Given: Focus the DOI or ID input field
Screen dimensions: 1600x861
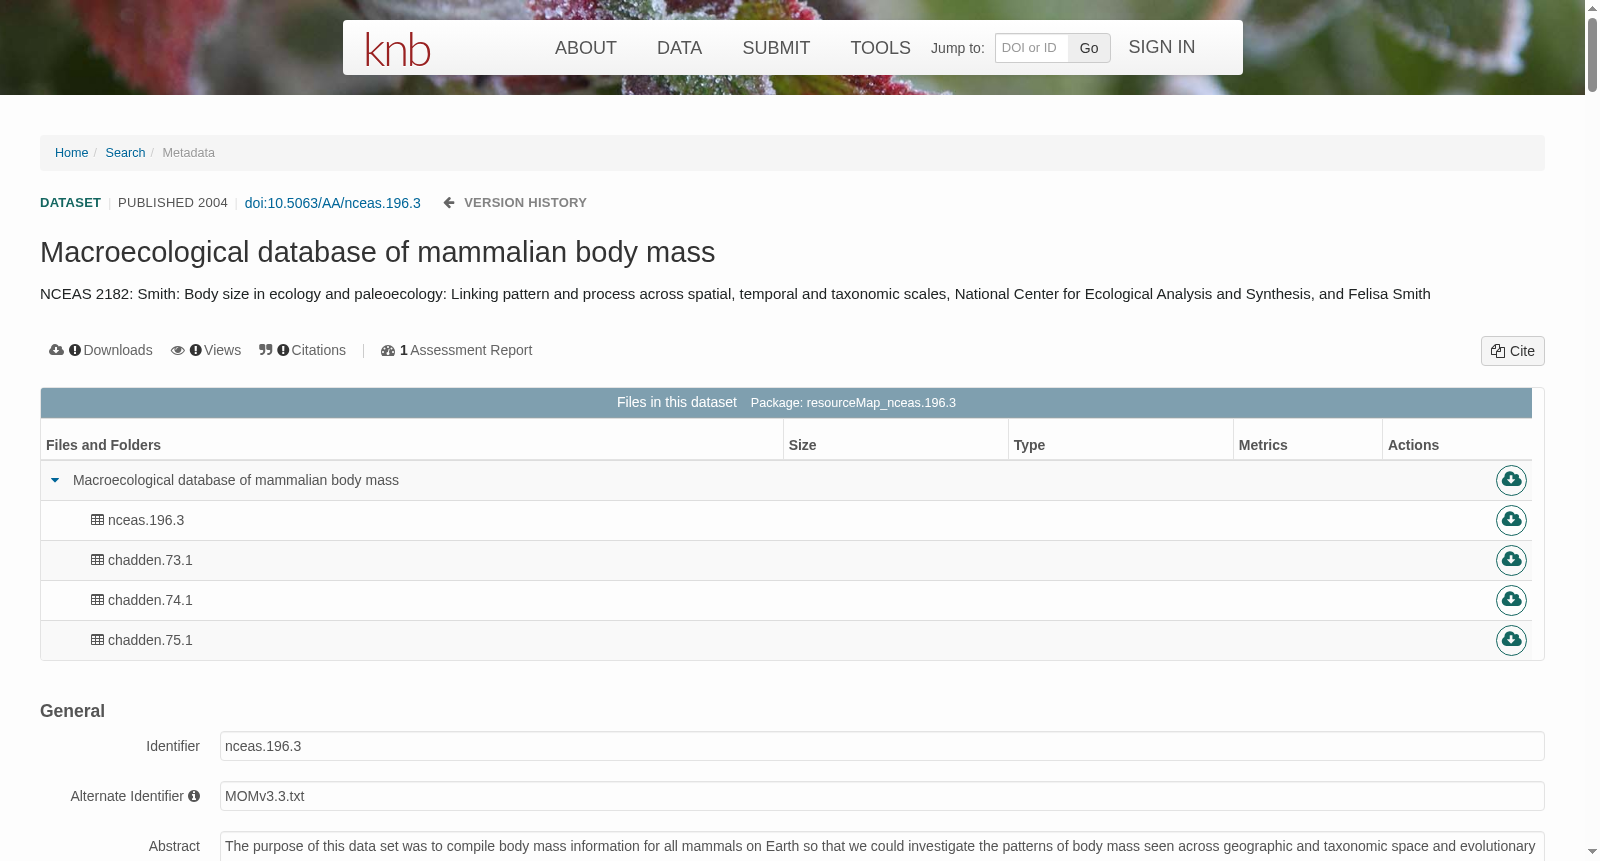Looking at the screenshot, I should point(1032,48).
